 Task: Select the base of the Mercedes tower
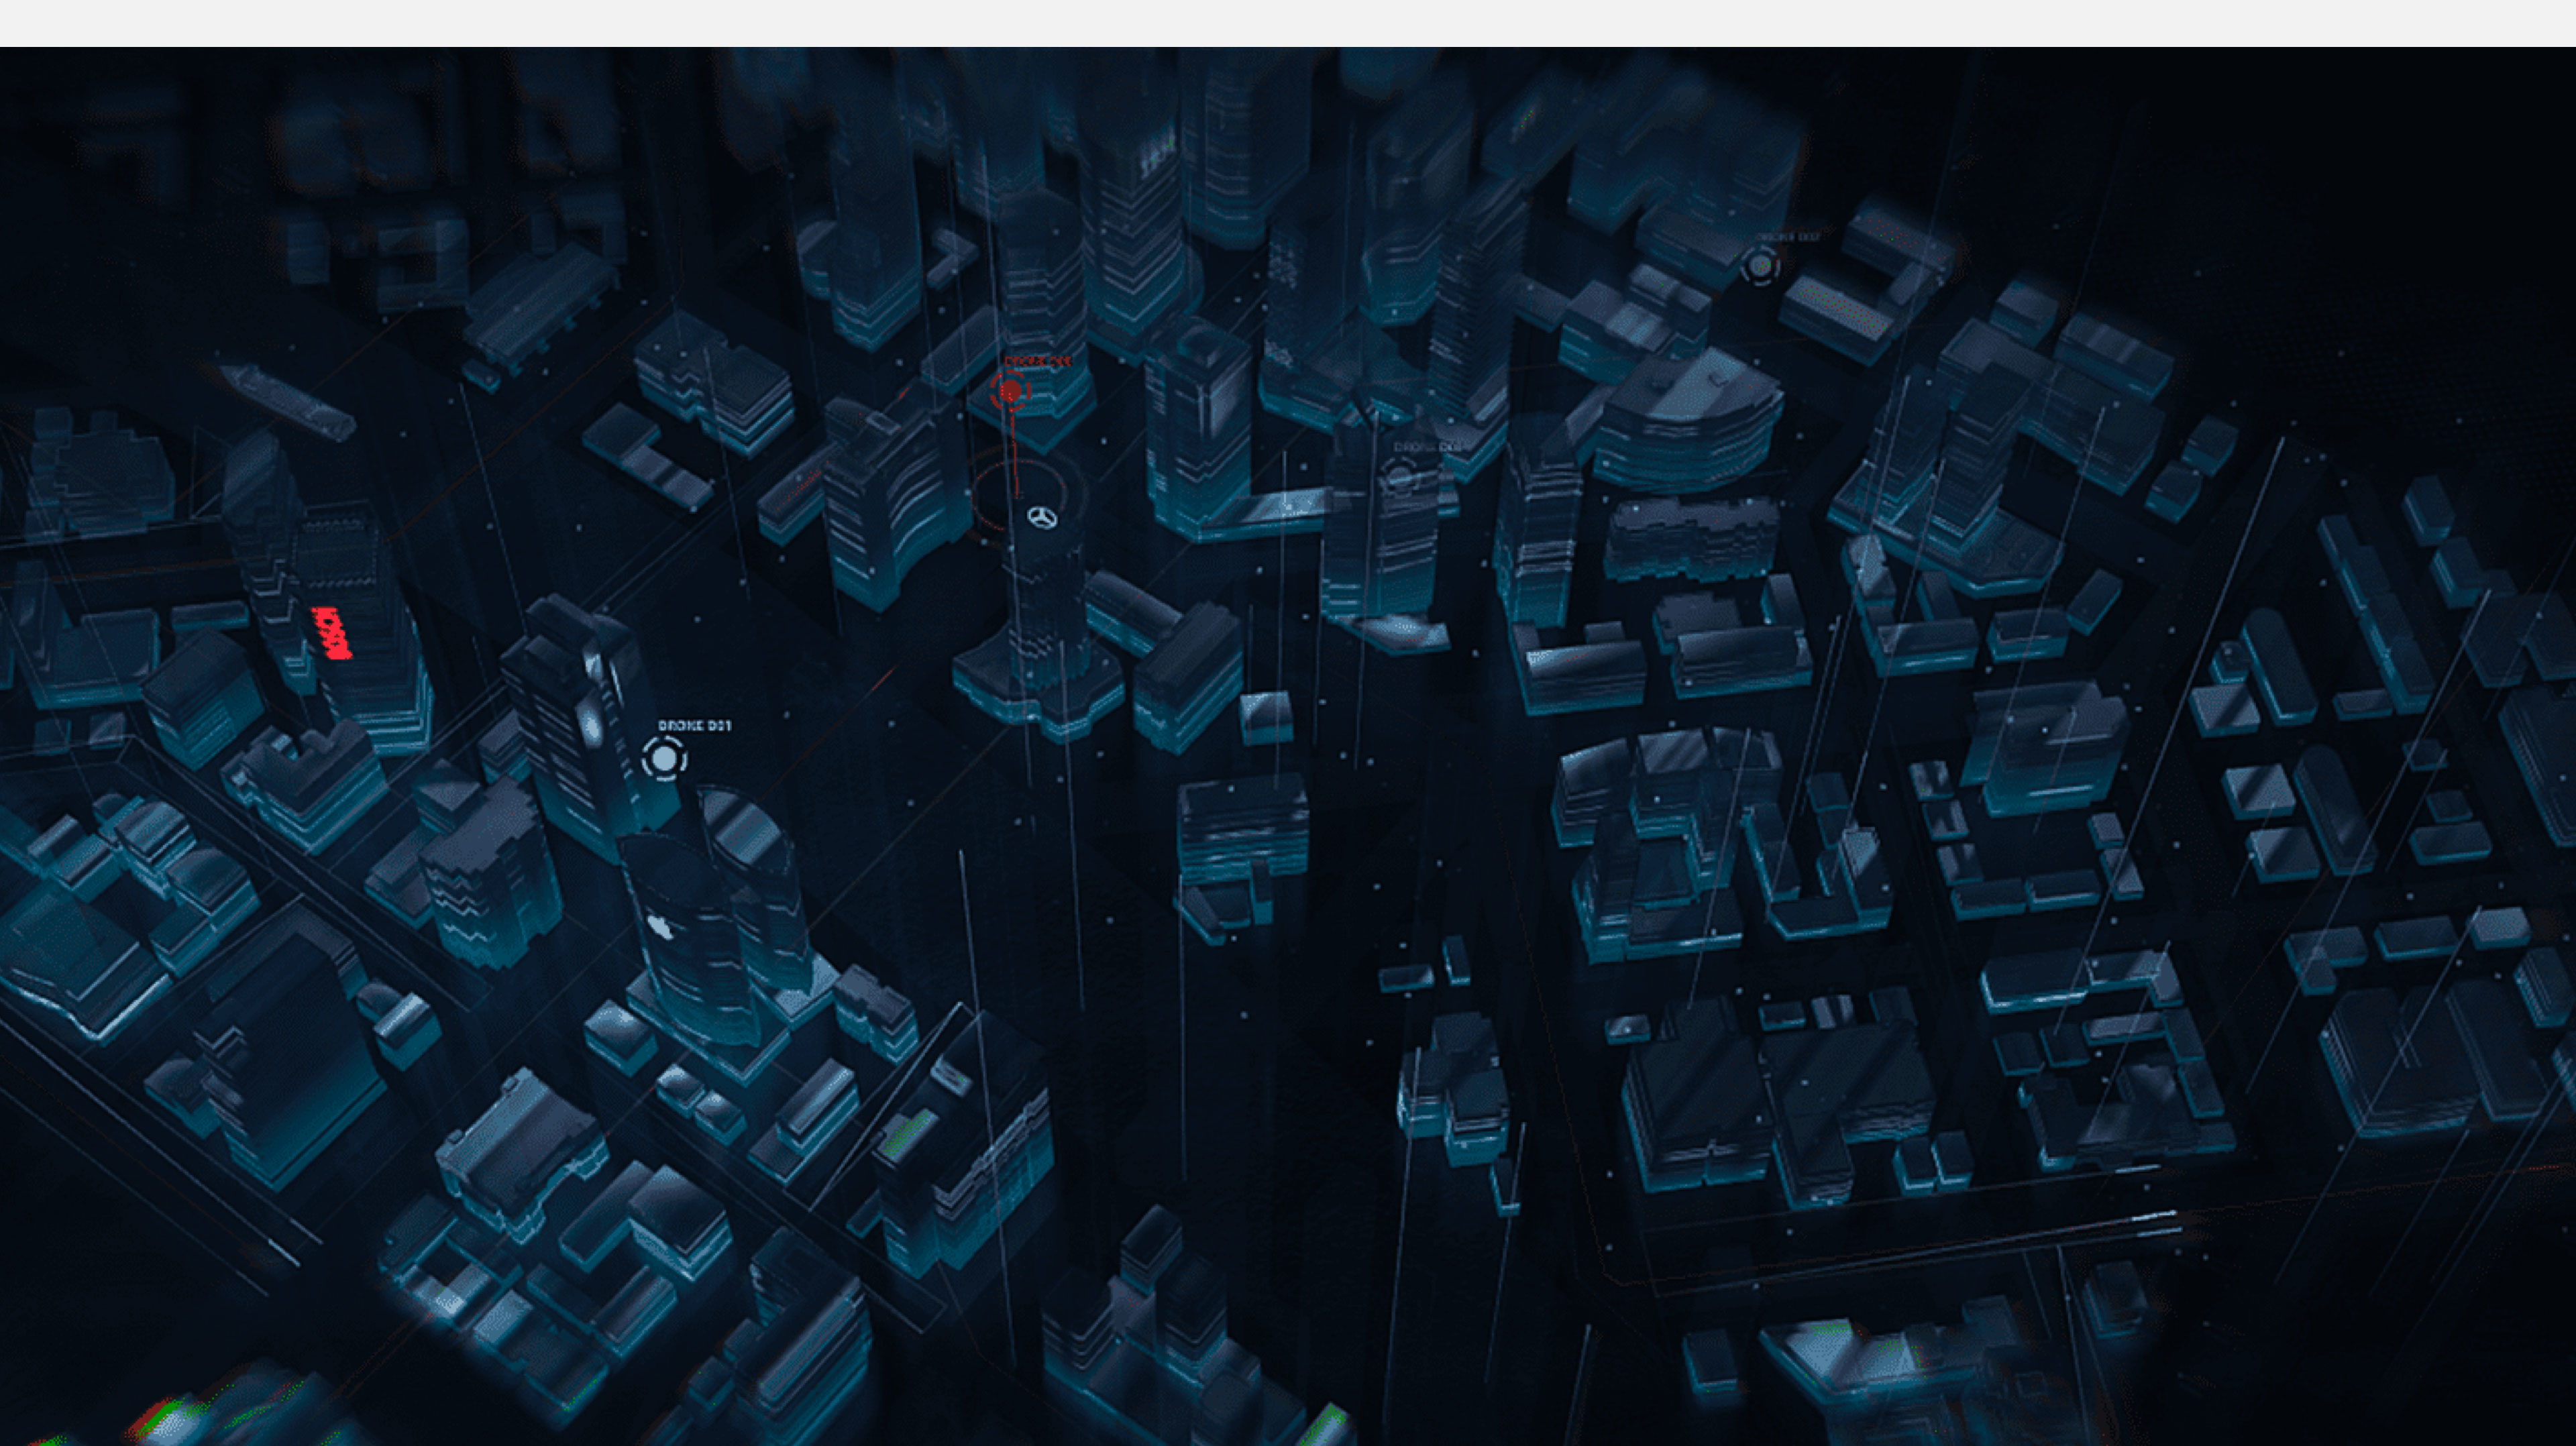(1040, 690)
